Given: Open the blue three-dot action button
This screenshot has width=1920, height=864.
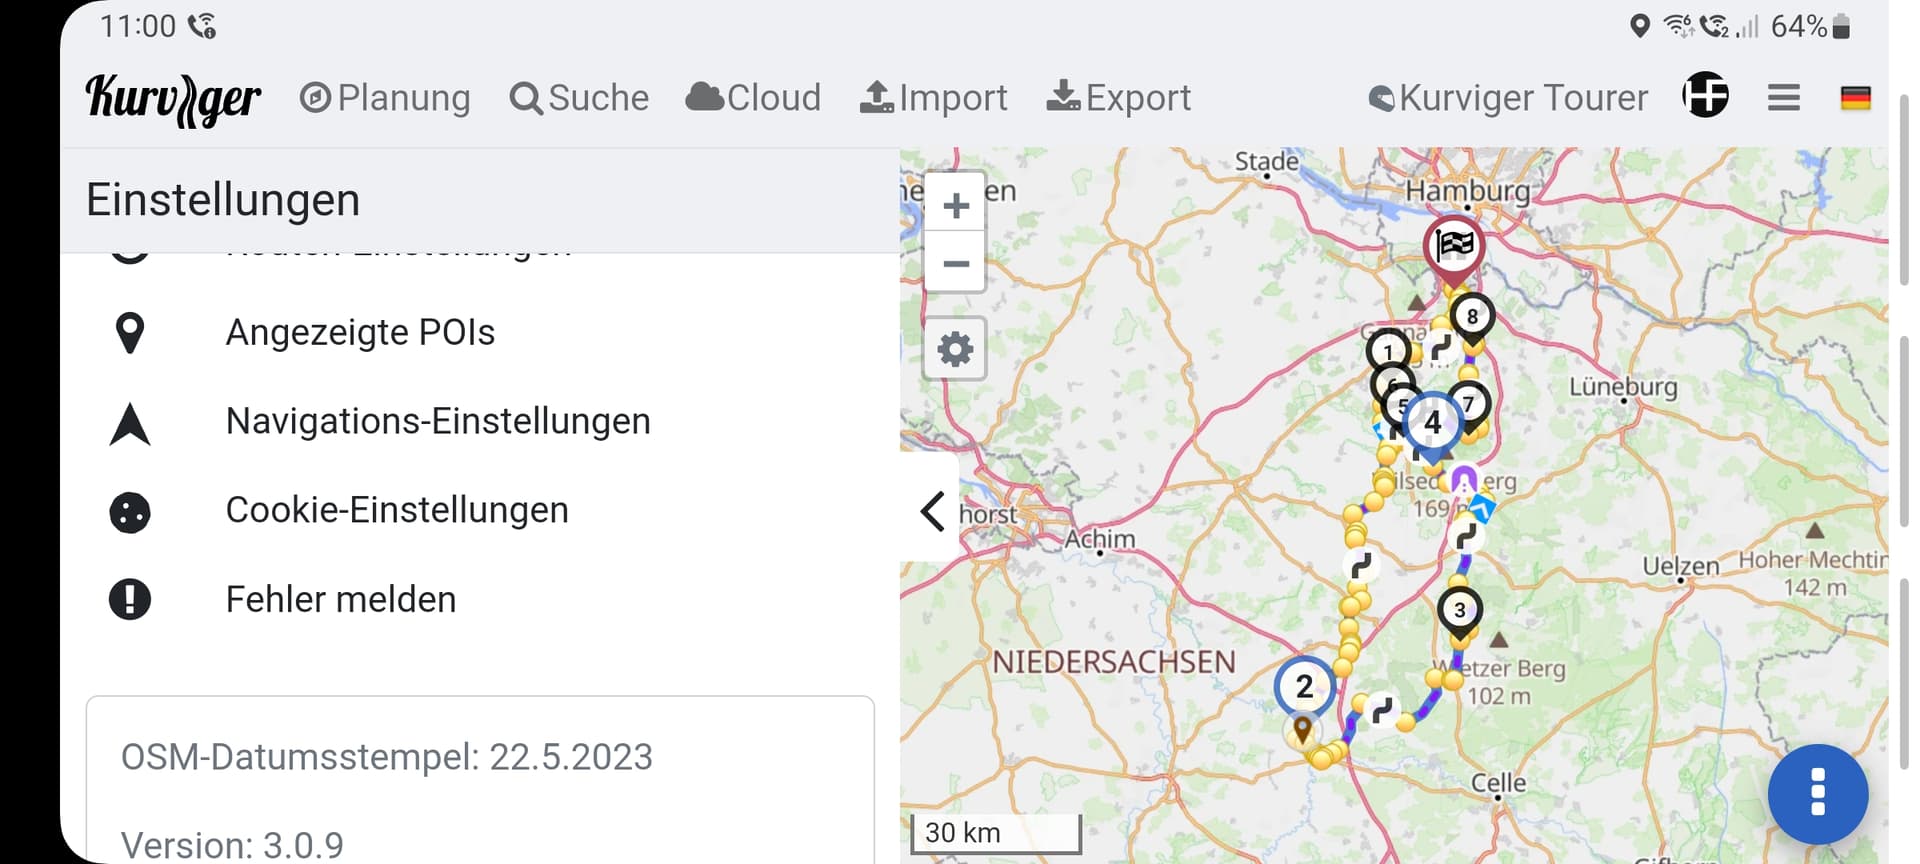Looking at the screenshot, I should [1817, 794].
